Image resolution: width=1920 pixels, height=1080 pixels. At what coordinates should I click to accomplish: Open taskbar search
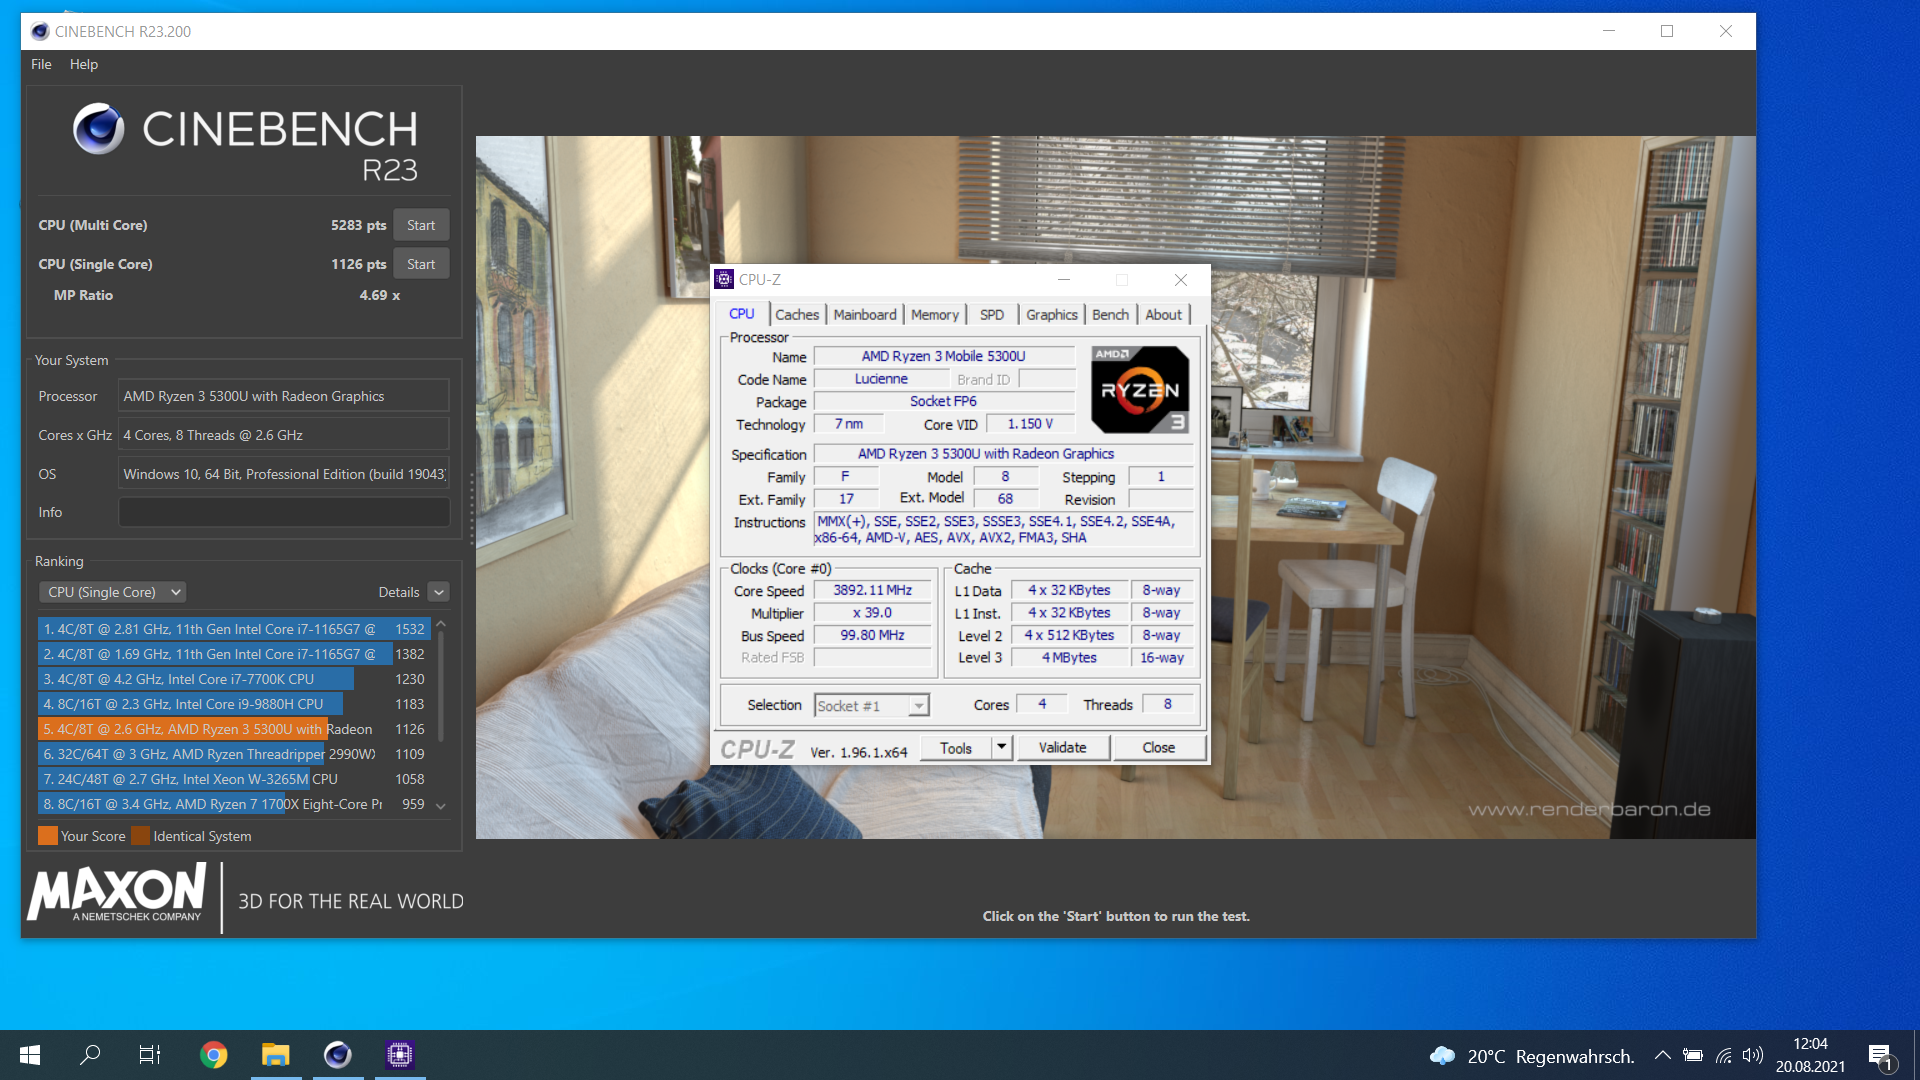click(x=90, y=1055)
